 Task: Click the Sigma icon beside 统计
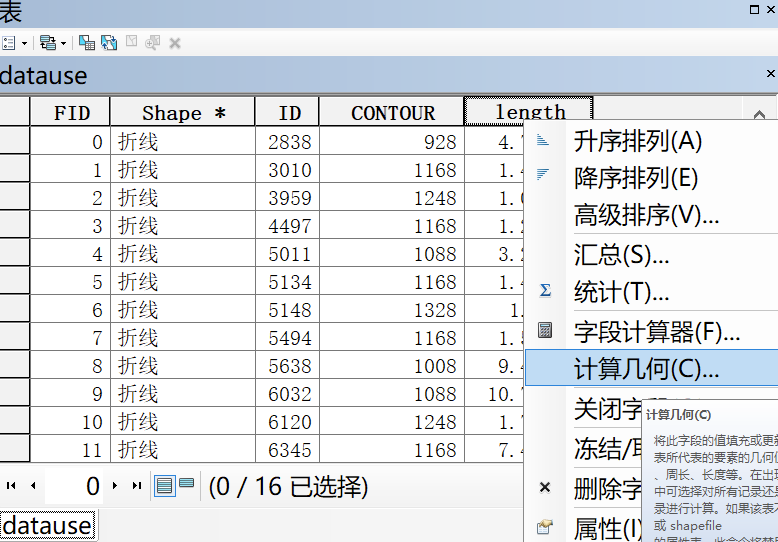pyautogui.click(x=545, y=290)
